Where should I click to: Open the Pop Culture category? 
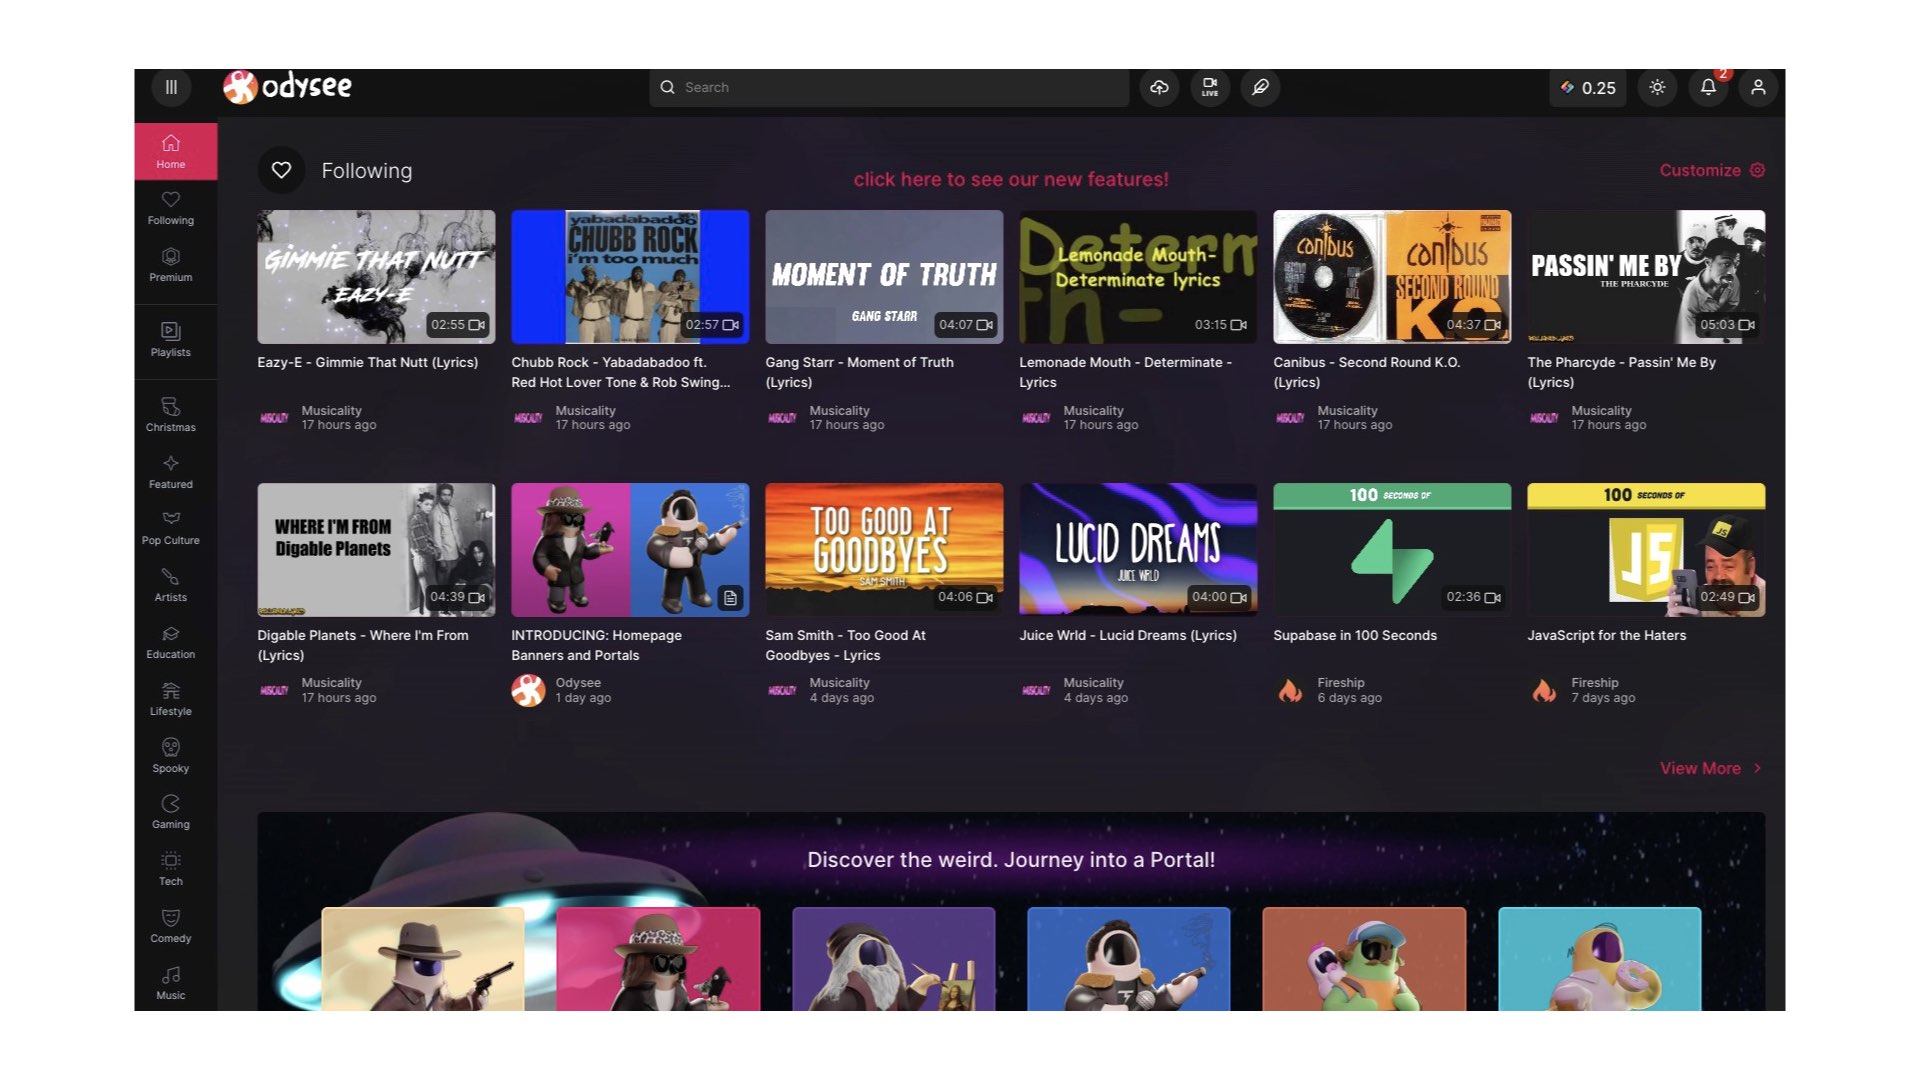click(x=171, y=528)
